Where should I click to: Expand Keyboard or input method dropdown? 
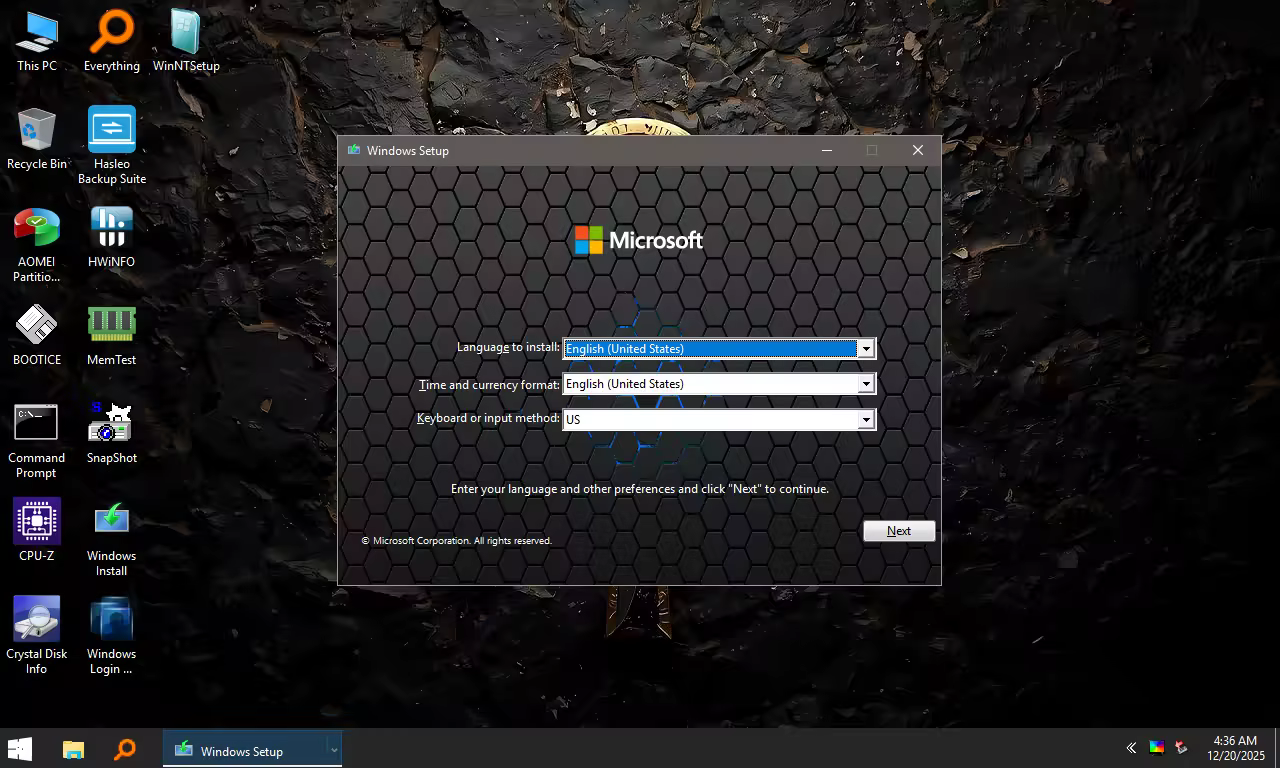(x=866, y=420)
